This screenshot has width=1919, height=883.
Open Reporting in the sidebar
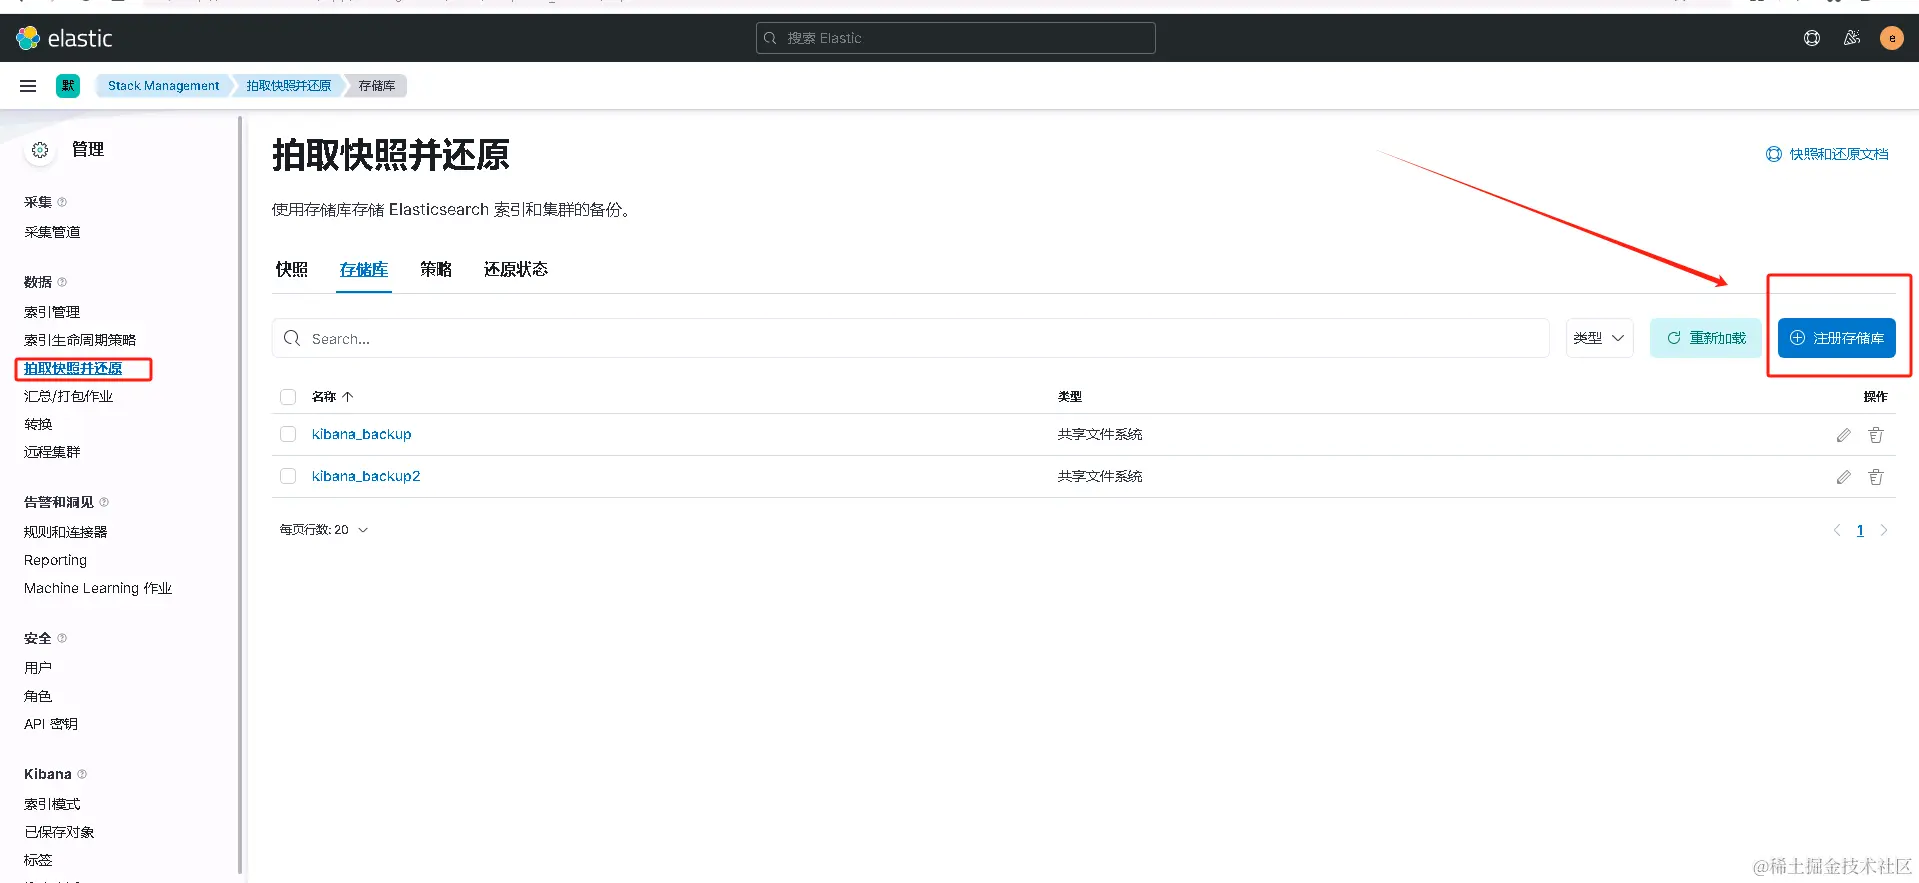pyautogui.click(x=56, y=560)
